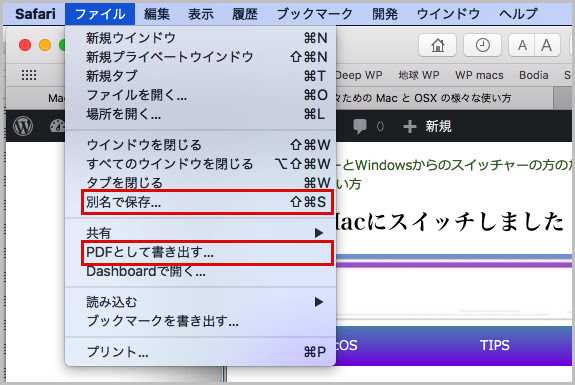The image size is (575, 385).
Task: Open the Bodia bookmark
Action: [x=534, y=75]
